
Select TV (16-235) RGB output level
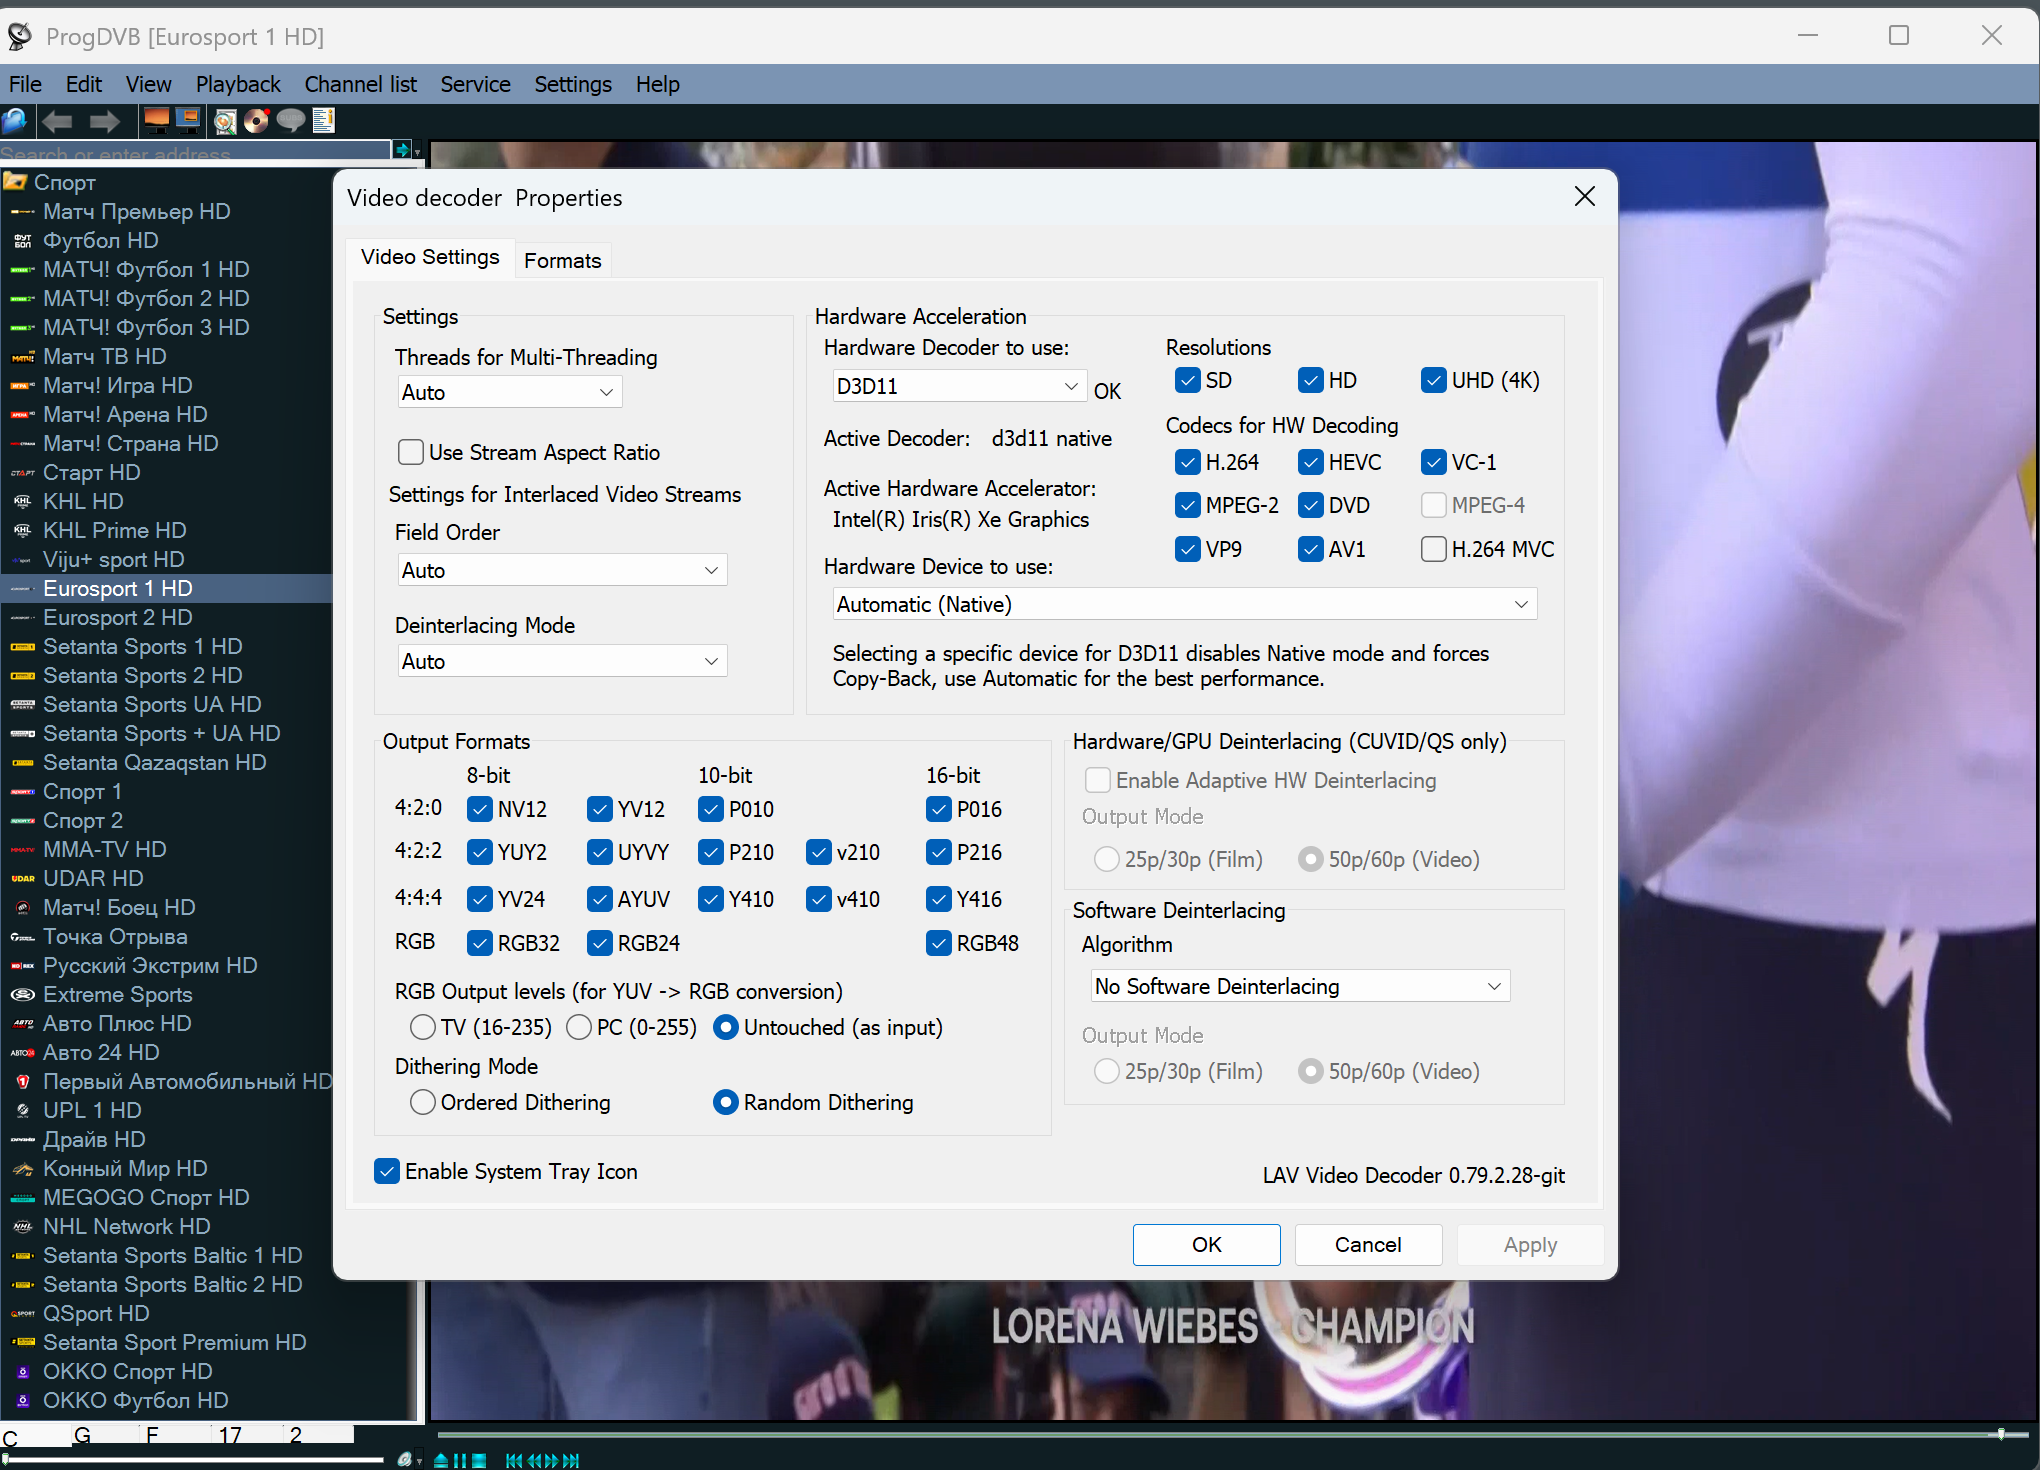[x=423, y=1027]
